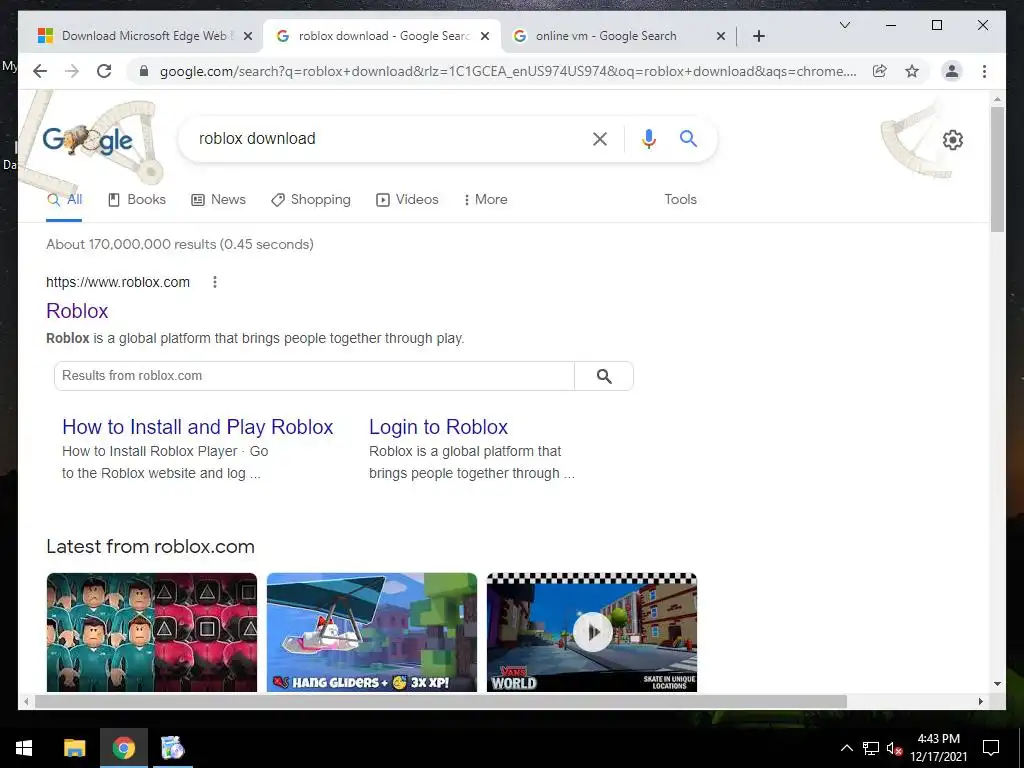1024x768 pixels.
Task: Submit search with magnifier icon
Action: tap(688, 138)
